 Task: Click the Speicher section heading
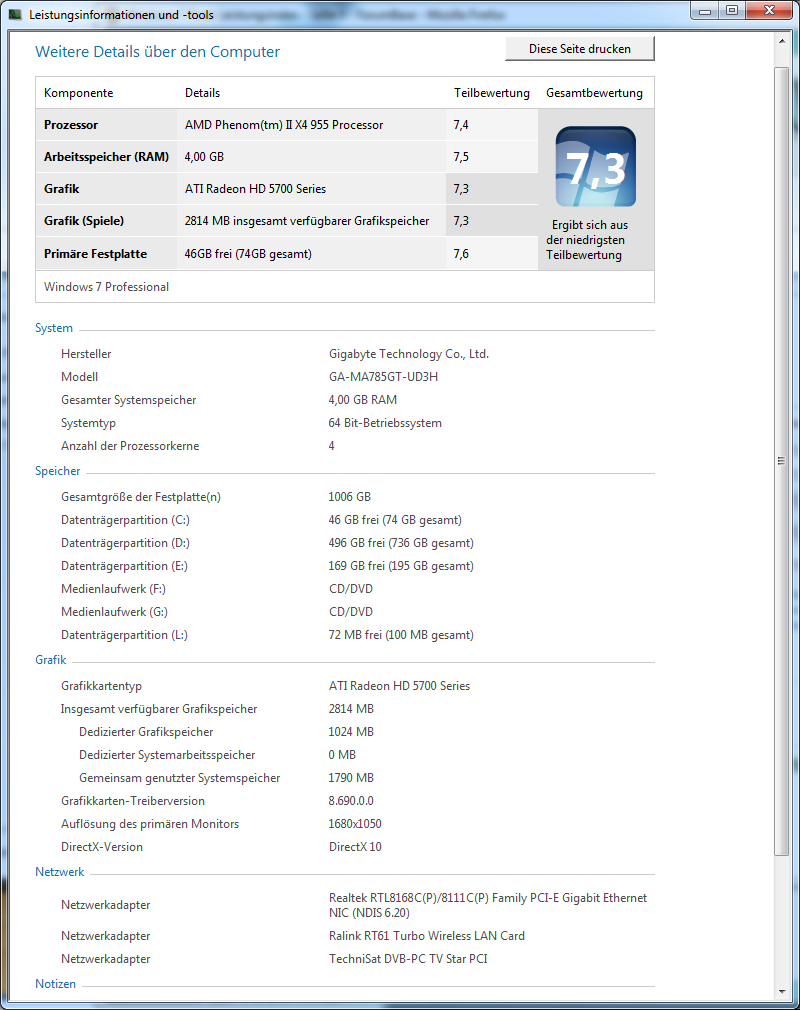click(x=58, y=471)
